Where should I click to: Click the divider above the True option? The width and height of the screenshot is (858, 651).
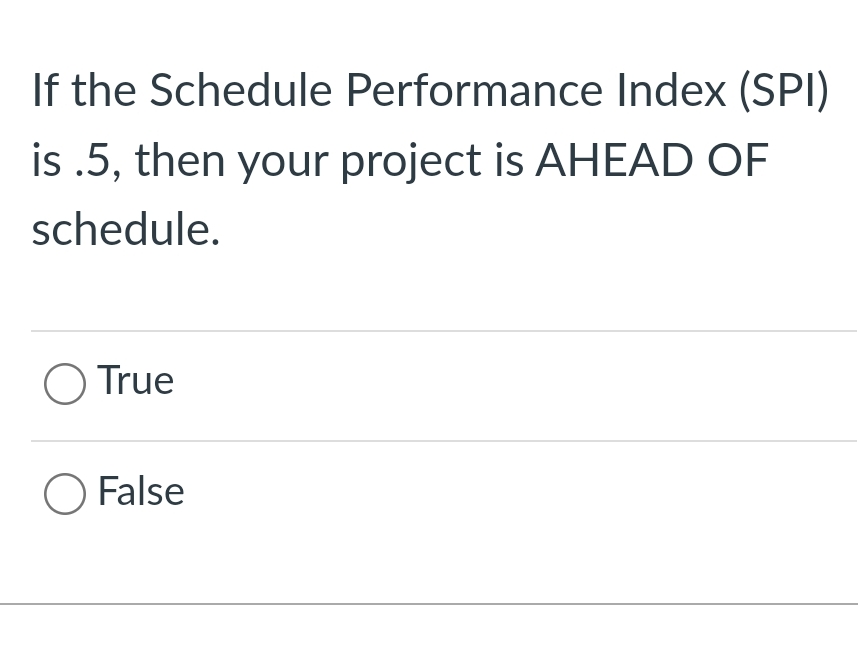coord(430,330)
